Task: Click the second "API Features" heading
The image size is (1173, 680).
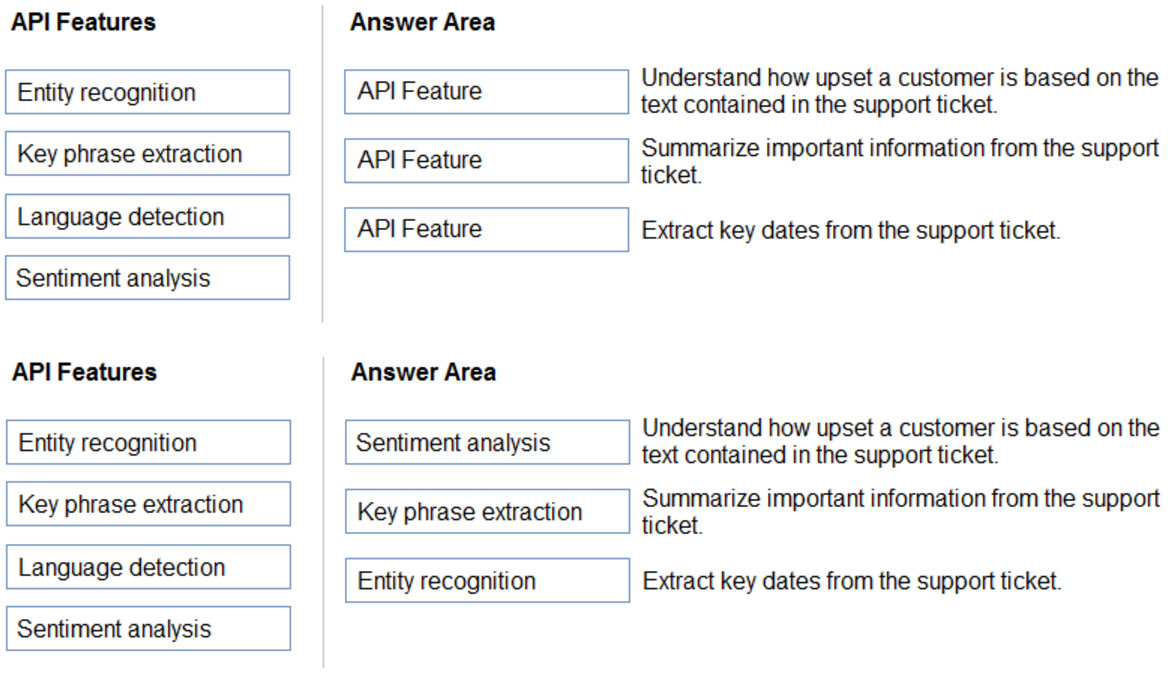Action: tap(84, 372)
